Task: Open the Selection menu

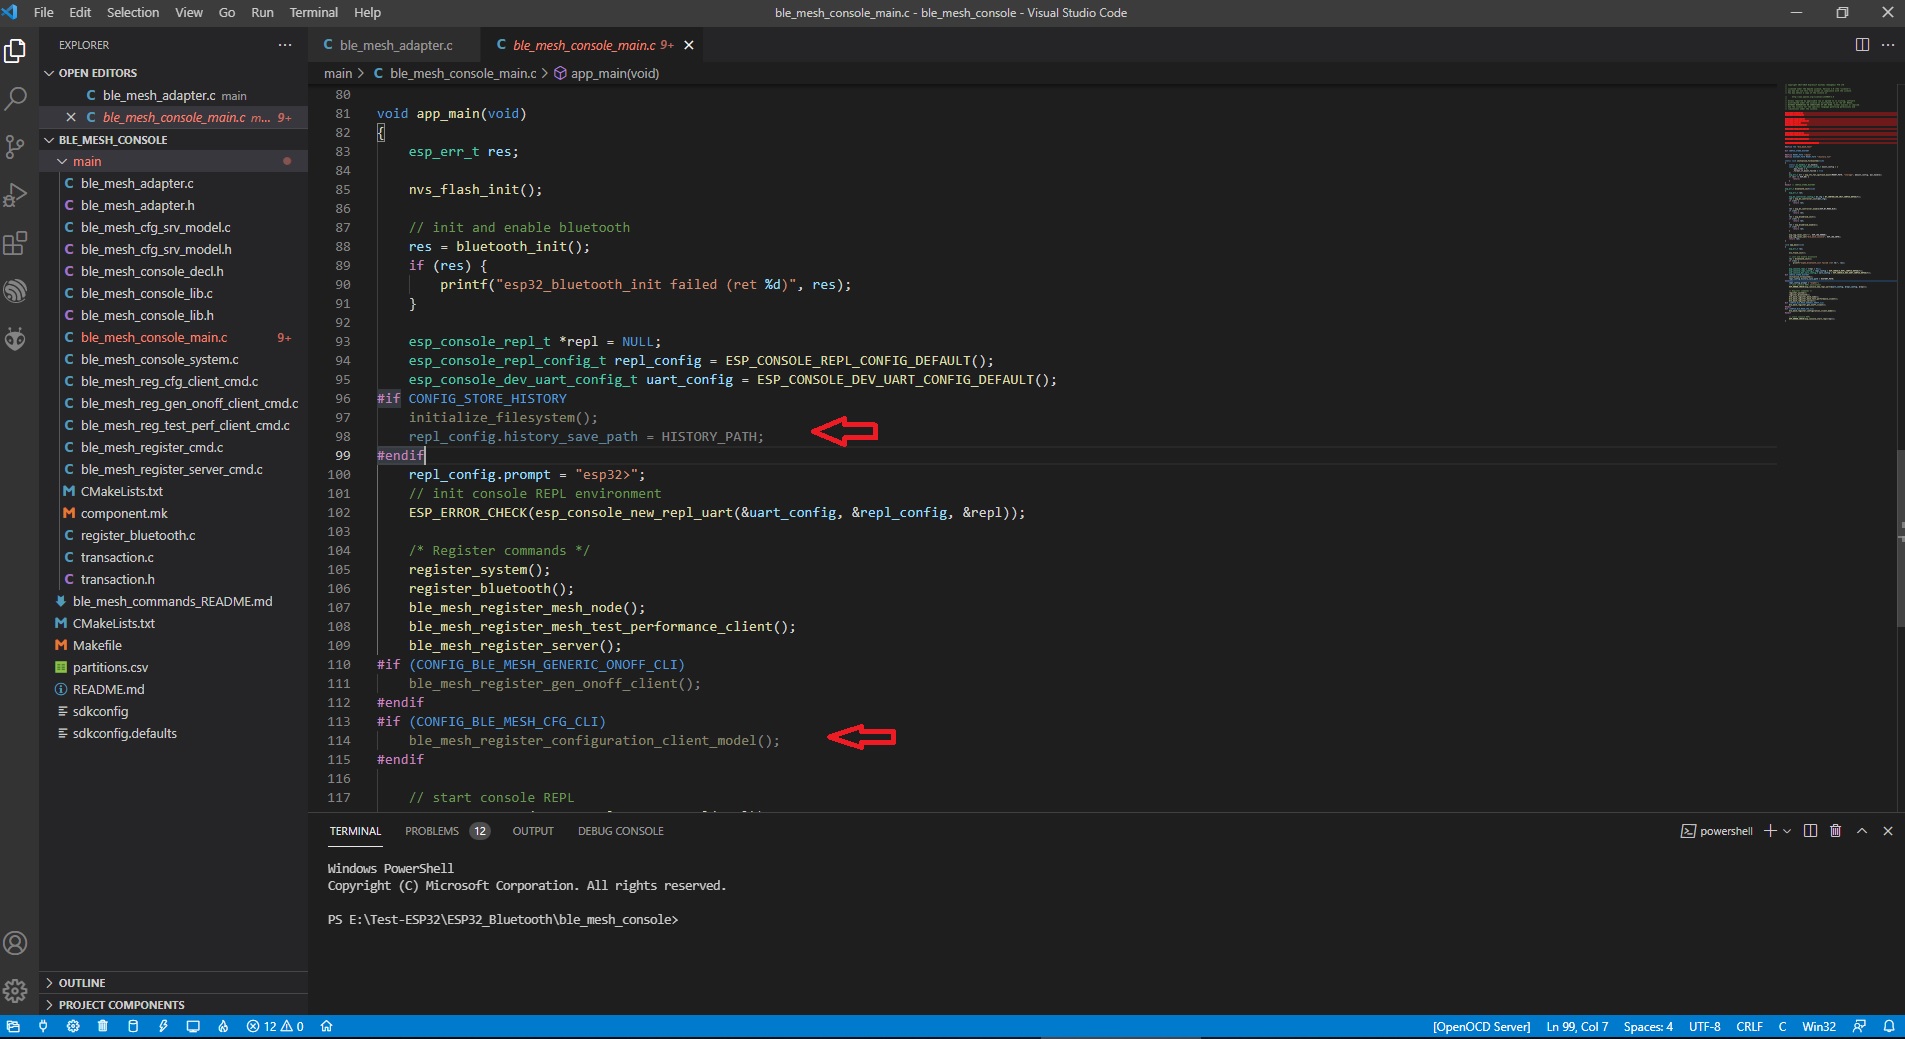Action: pyautogui.click(x=133, y=12)
